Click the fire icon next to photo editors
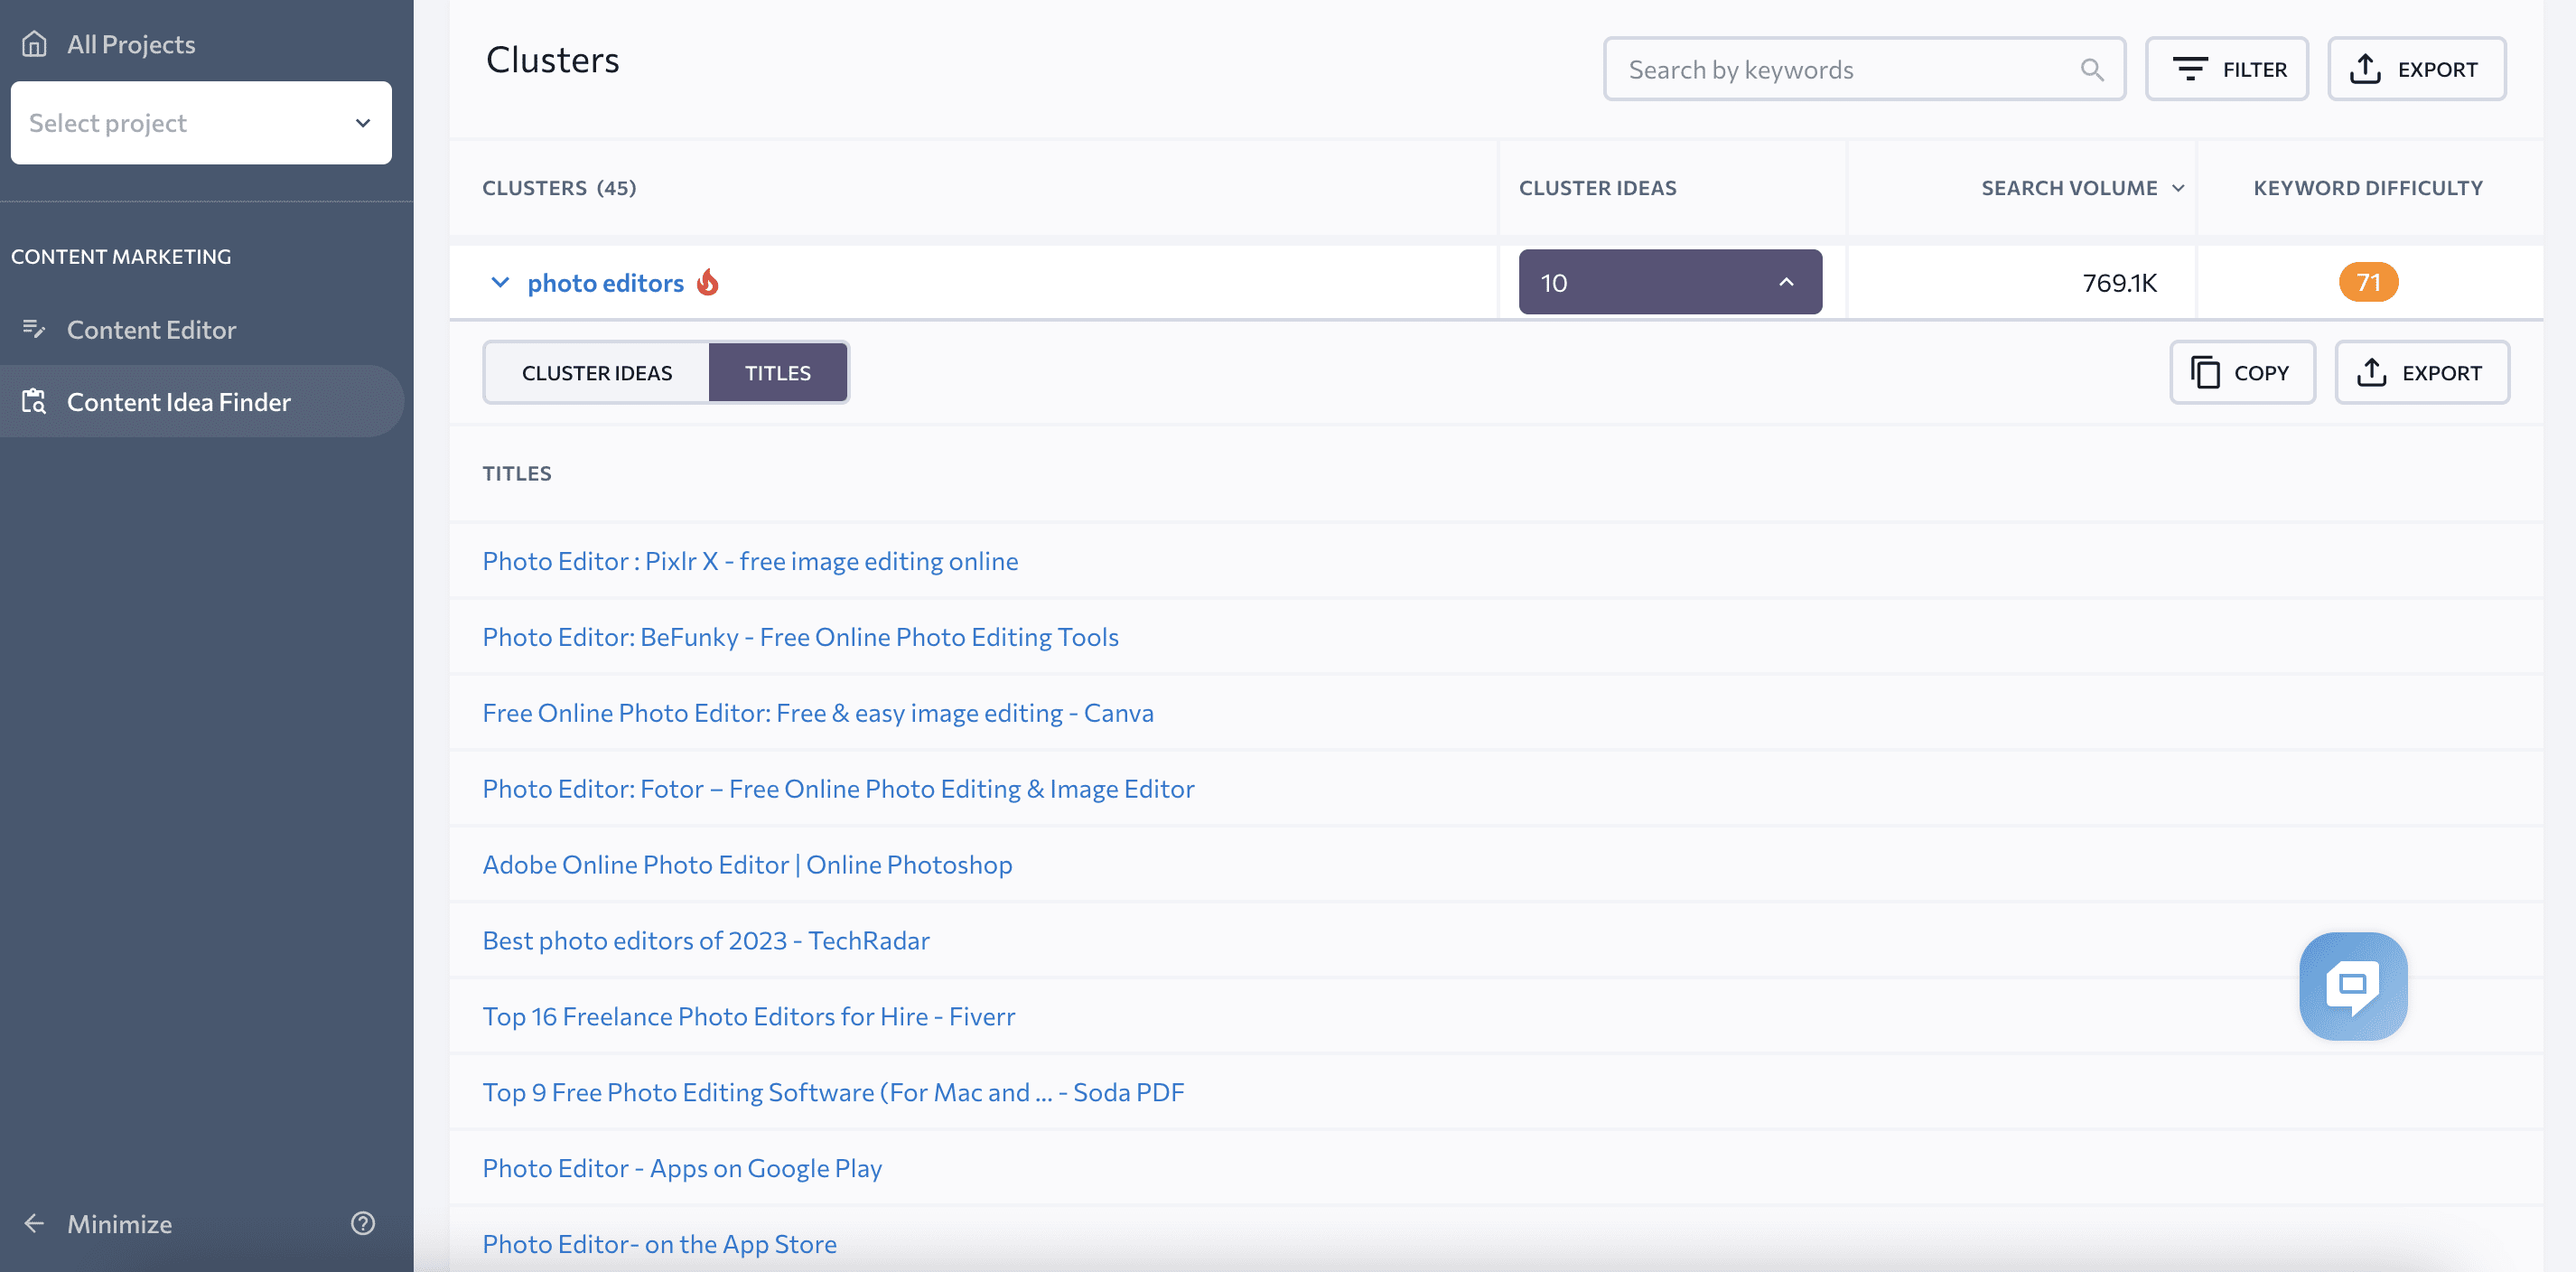The width and height of the screenshot is (2576, 1272). click(705, 279)
